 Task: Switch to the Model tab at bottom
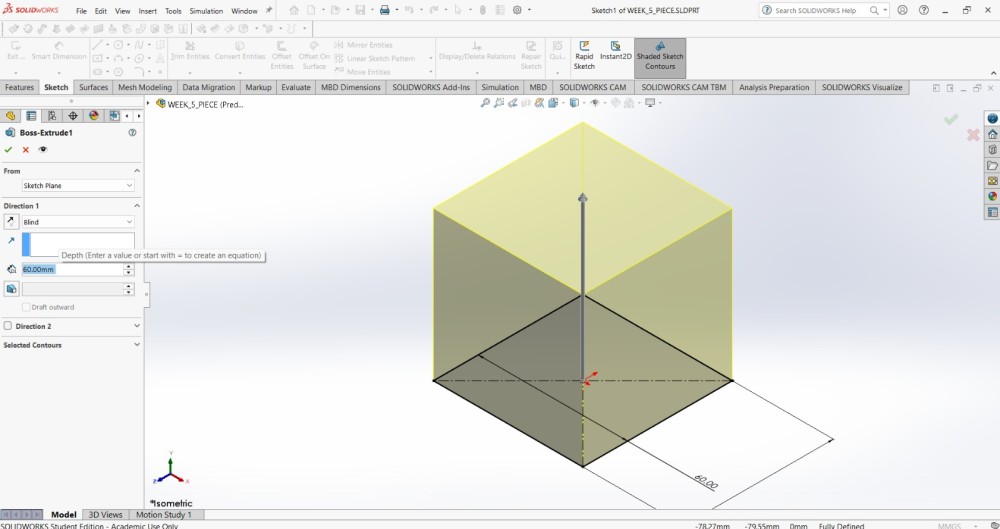[63, 514]
